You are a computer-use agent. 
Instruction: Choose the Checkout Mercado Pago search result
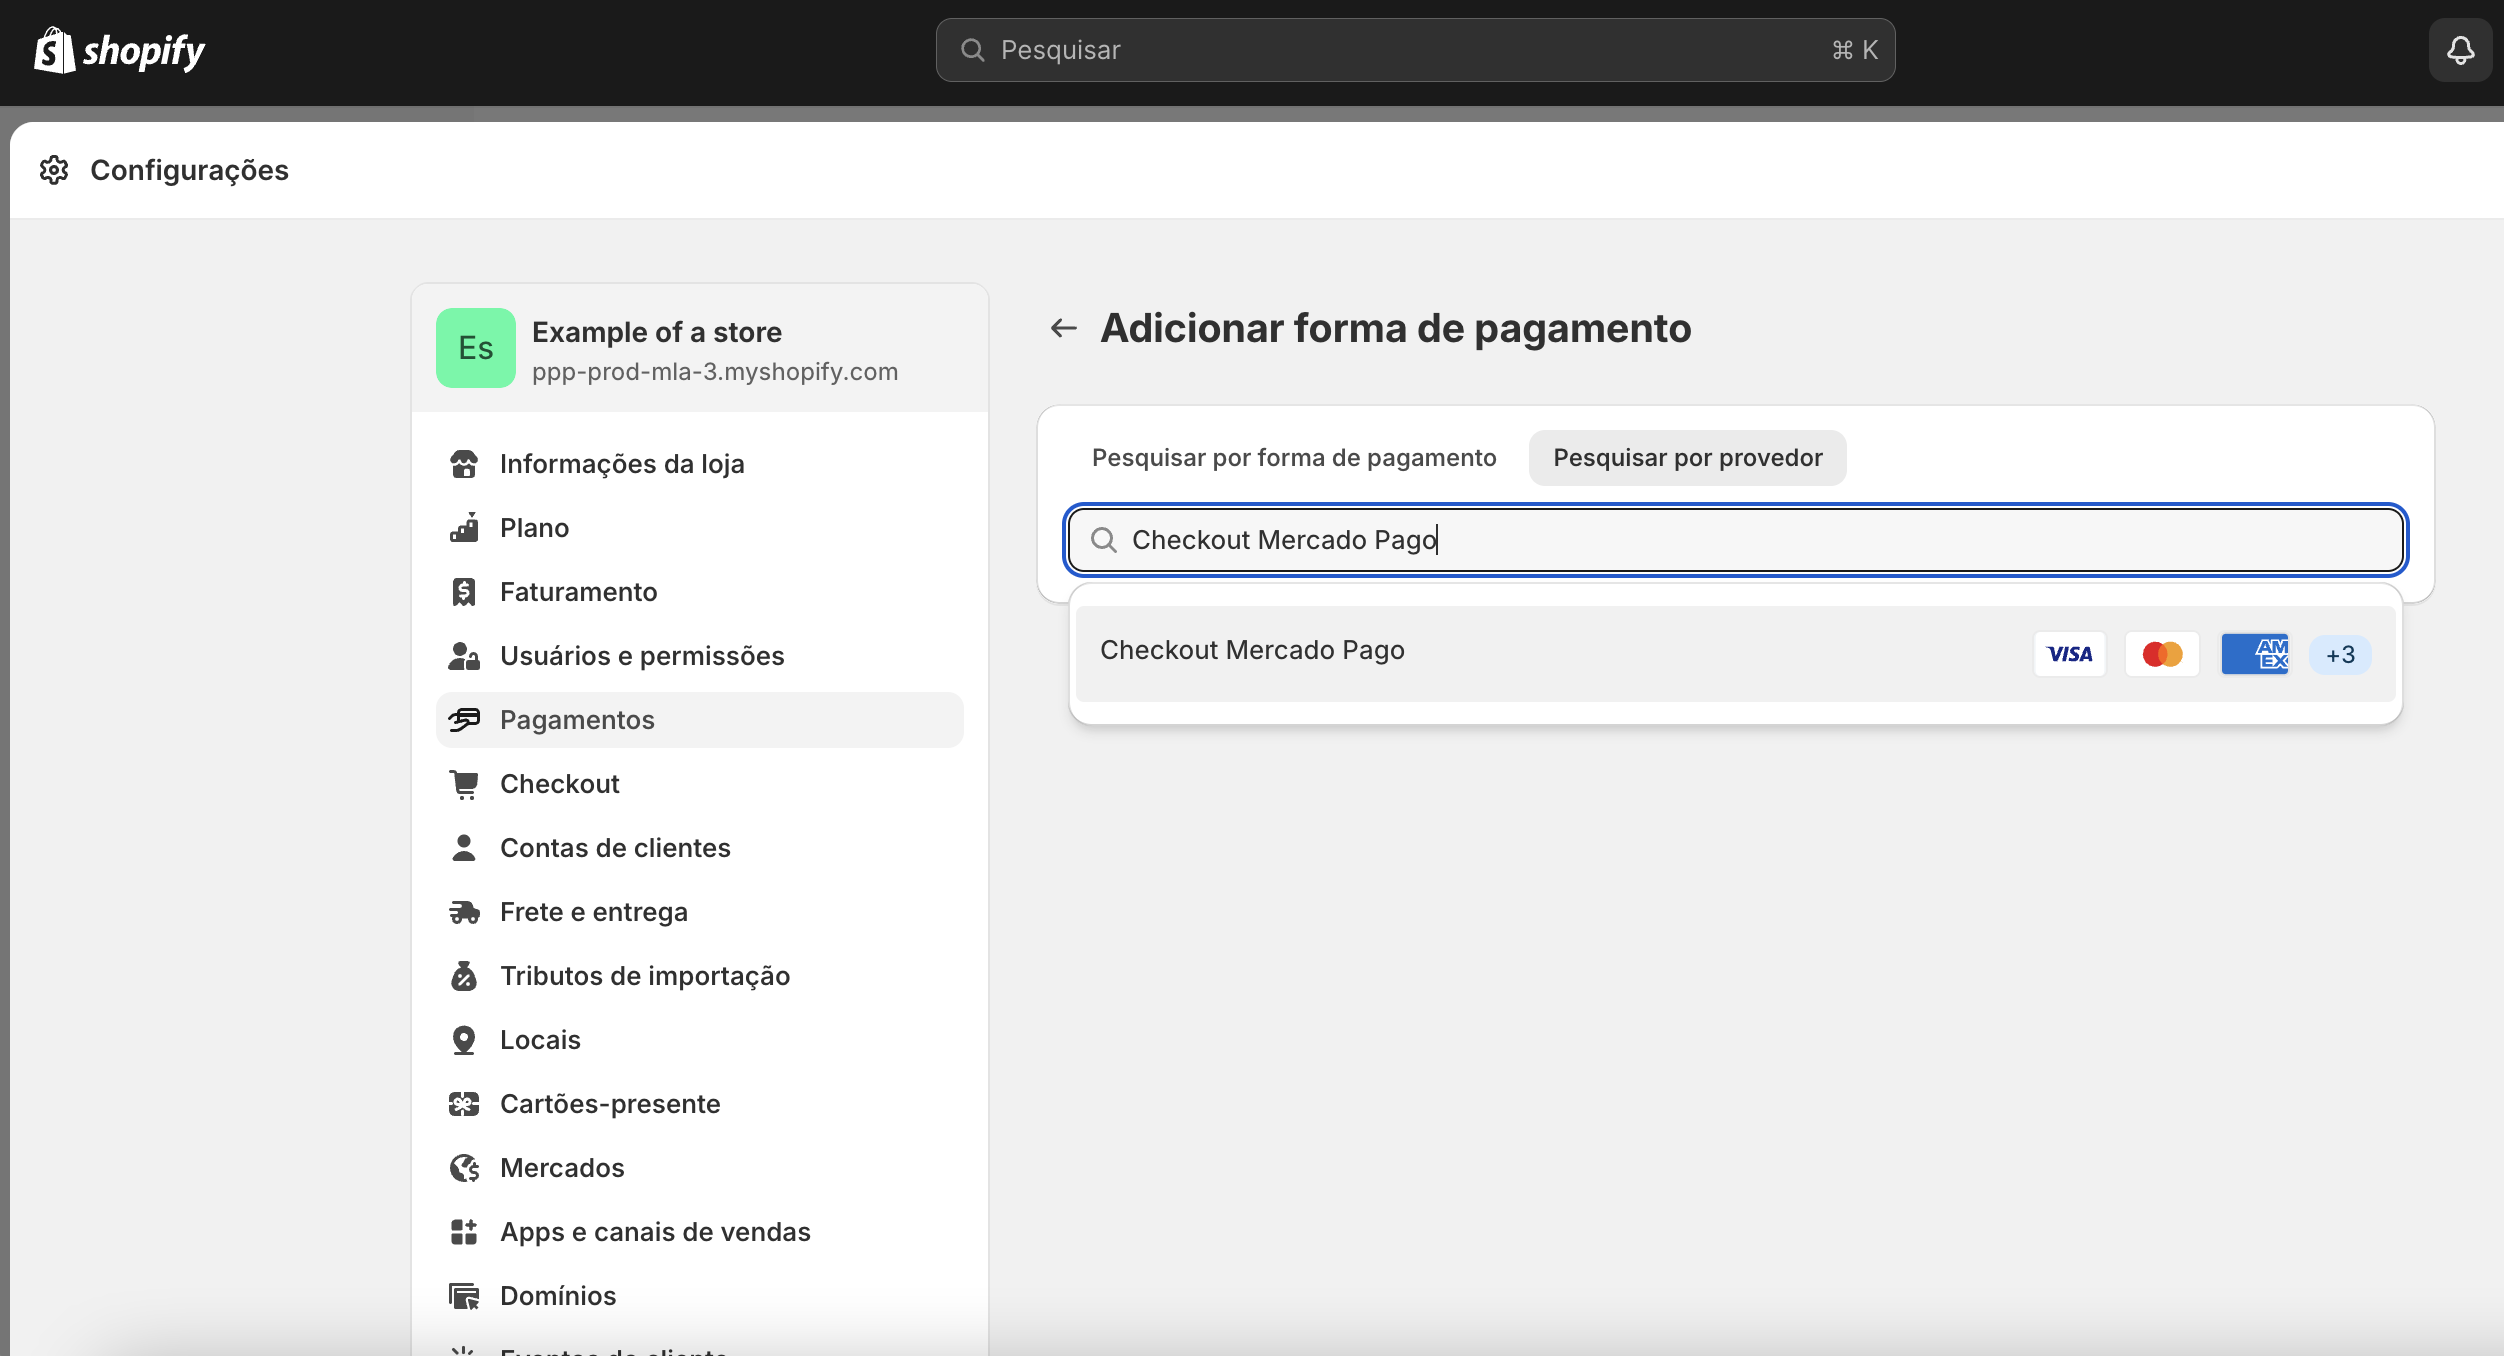1736,654
